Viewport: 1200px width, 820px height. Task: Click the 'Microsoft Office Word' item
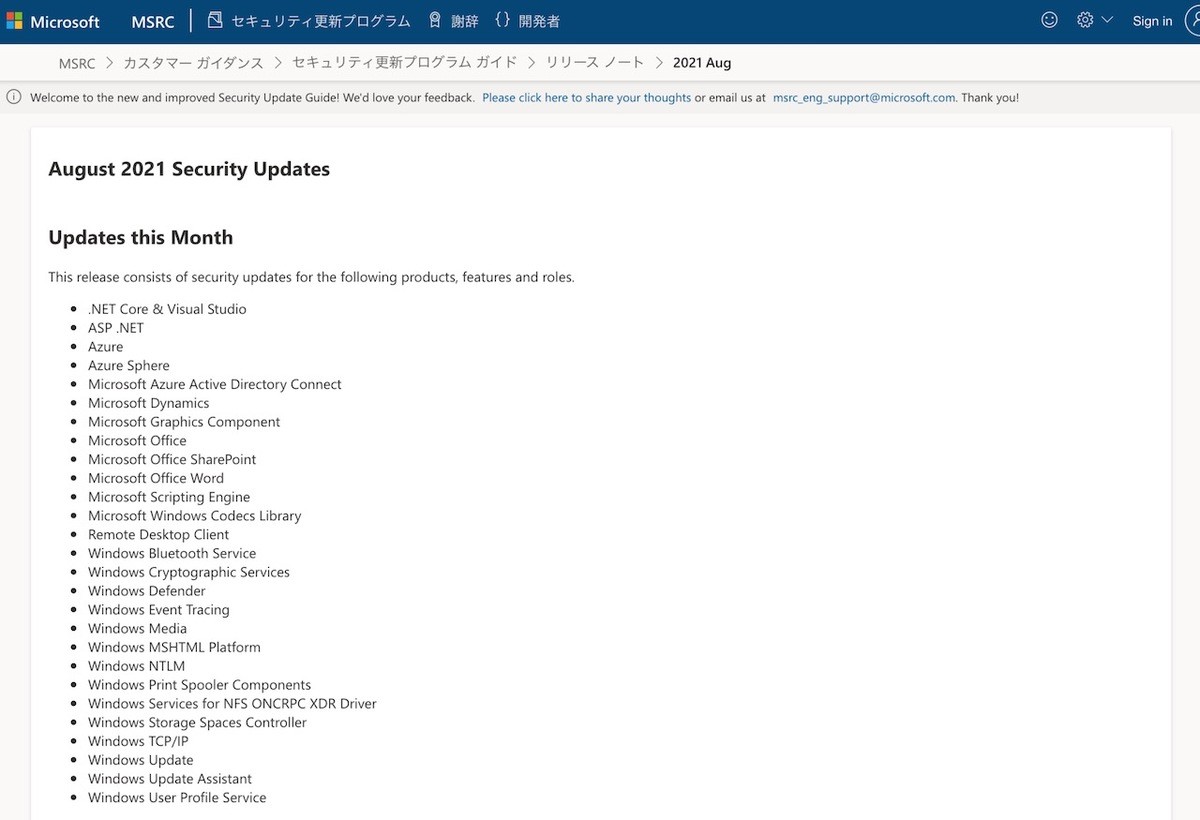tap(156, 478)
